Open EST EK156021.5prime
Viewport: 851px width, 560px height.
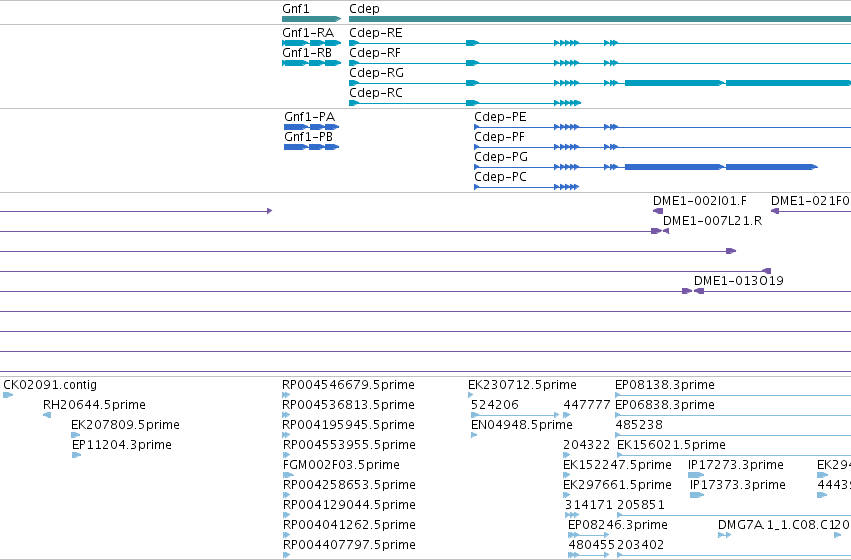pyautogui.click(x=671, y=446)
